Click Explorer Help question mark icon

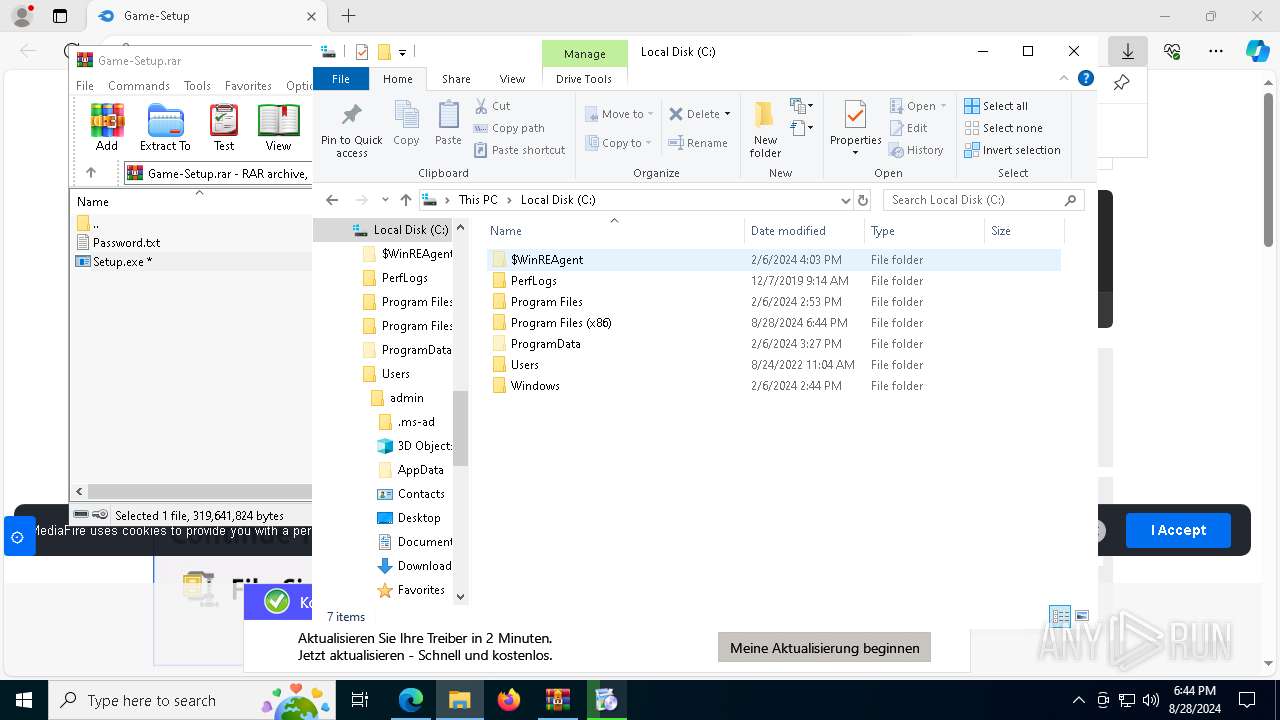click(x=1086, y=78)
